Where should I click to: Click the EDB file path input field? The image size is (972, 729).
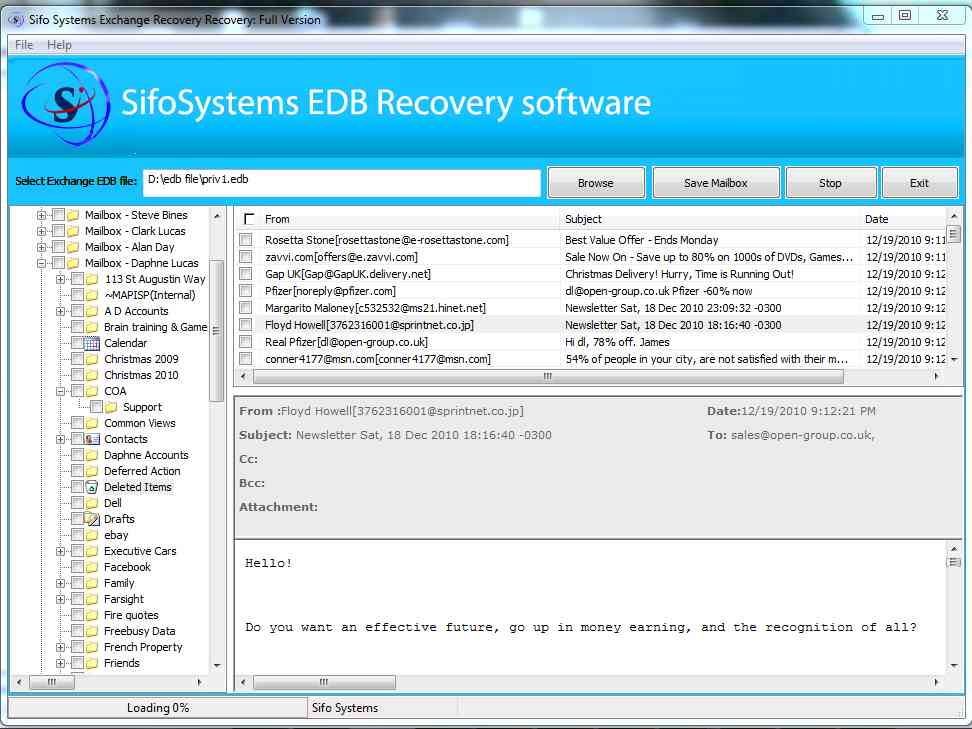(342, 183)
